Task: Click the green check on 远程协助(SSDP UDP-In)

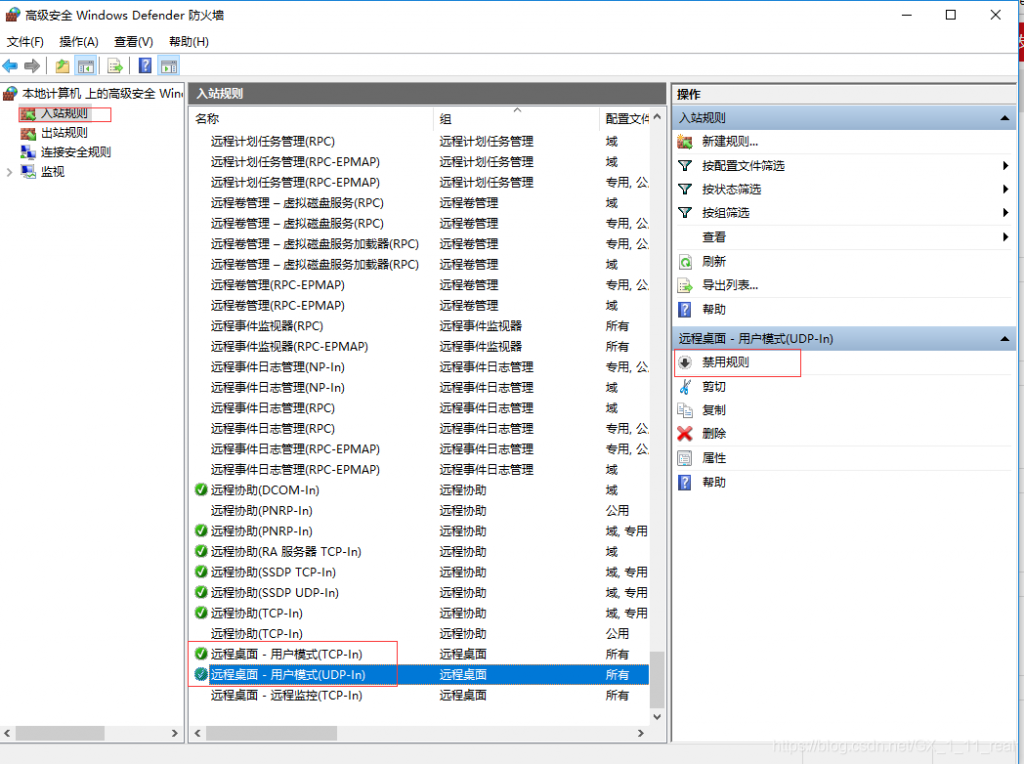Action: tap(201, 592)
